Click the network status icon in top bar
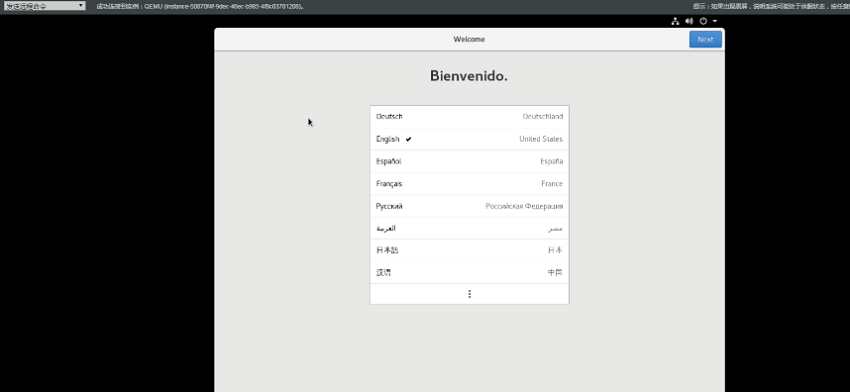Image resolution: width=850 pixels, height=392 pixels. (x=675, y=21)
